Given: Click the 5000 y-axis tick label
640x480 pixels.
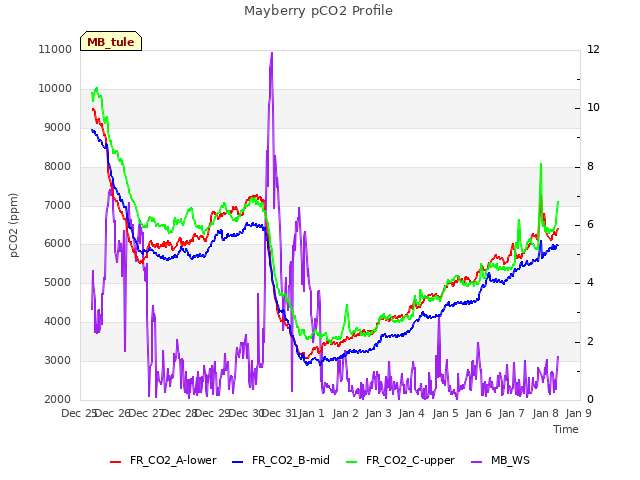Looking at the screenshot, I should [57, 282].
